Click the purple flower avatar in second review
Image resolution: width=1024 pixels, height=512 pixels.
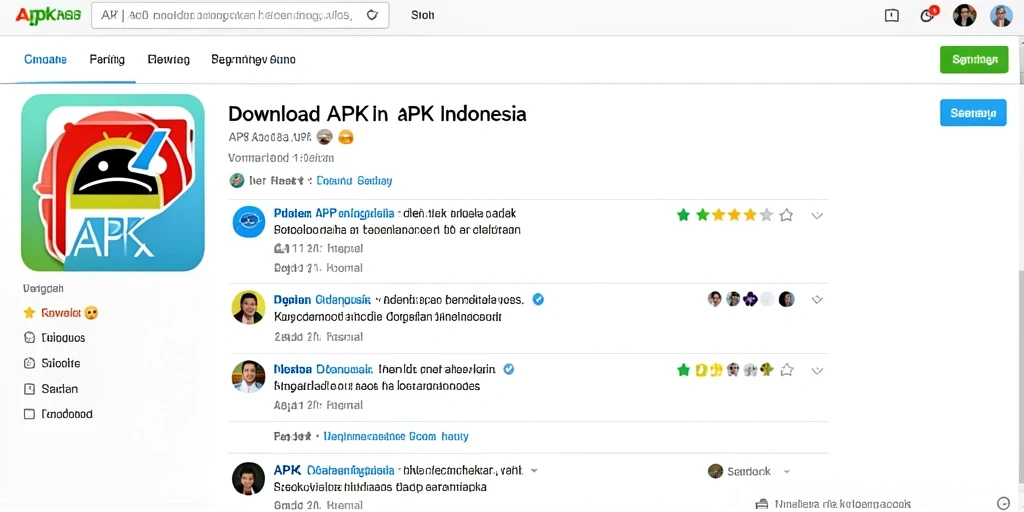click(750, 299)
